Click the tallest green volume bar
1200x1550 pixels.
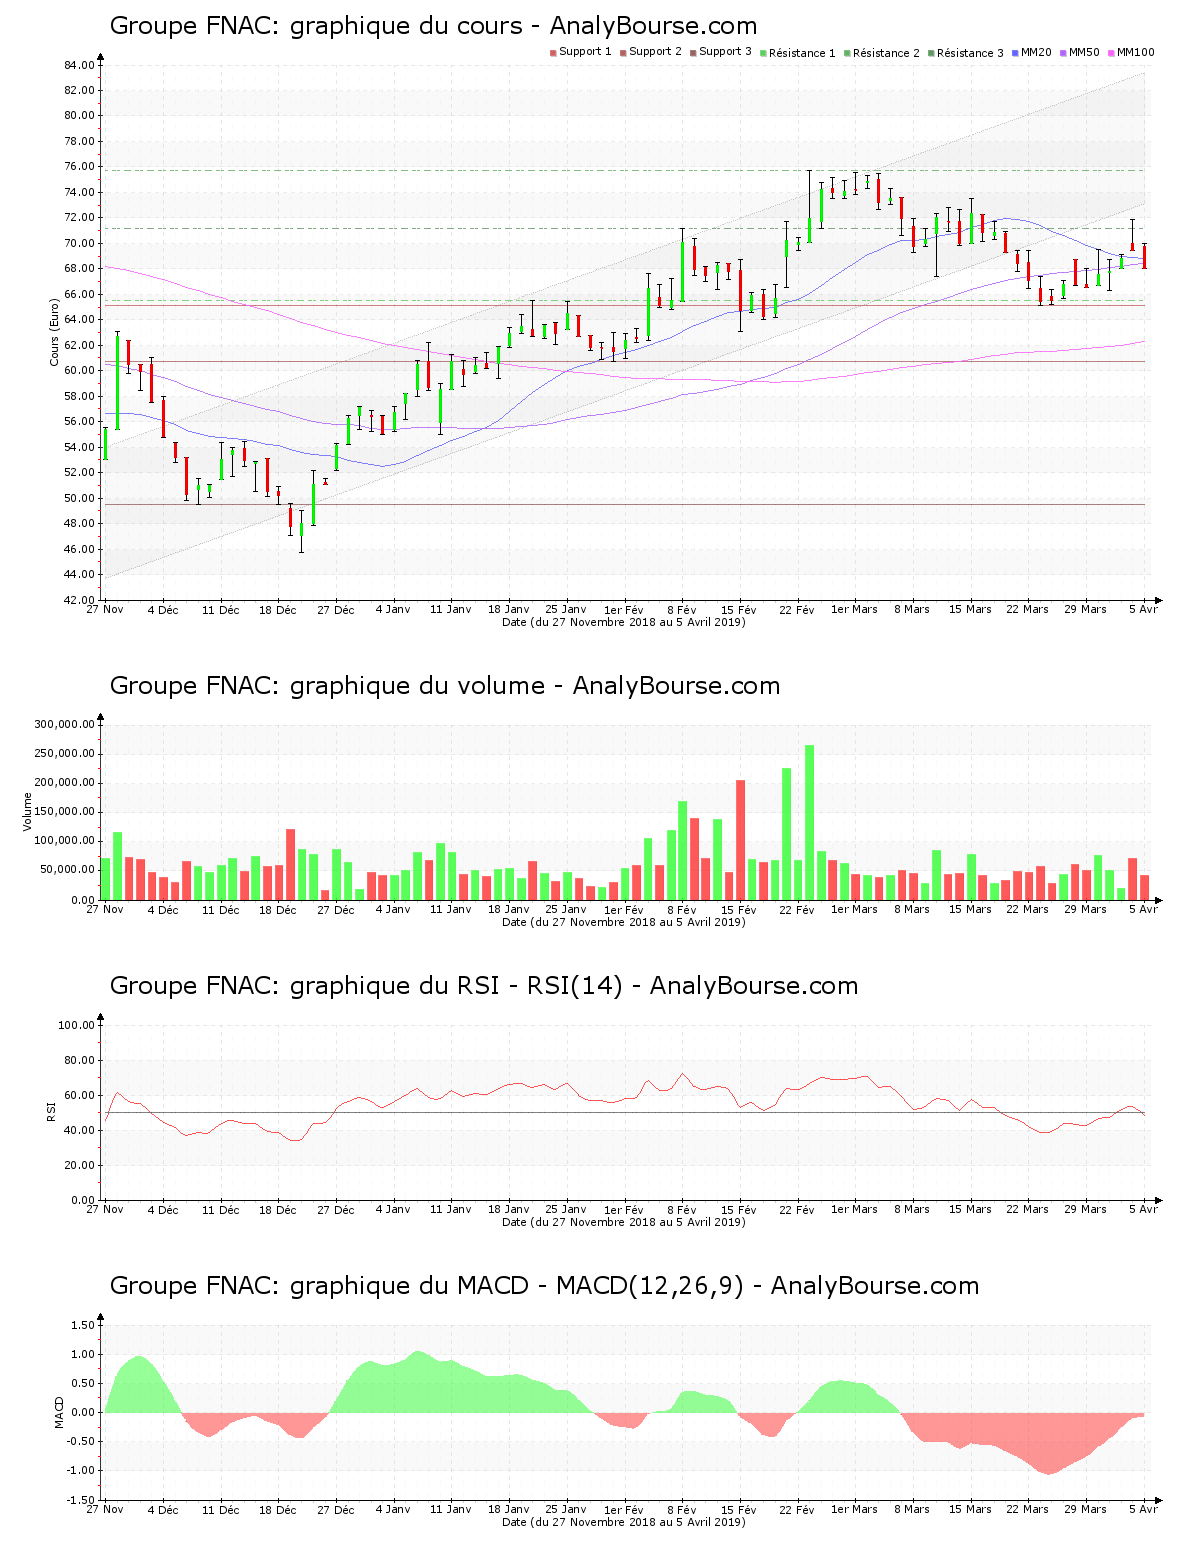809,822
